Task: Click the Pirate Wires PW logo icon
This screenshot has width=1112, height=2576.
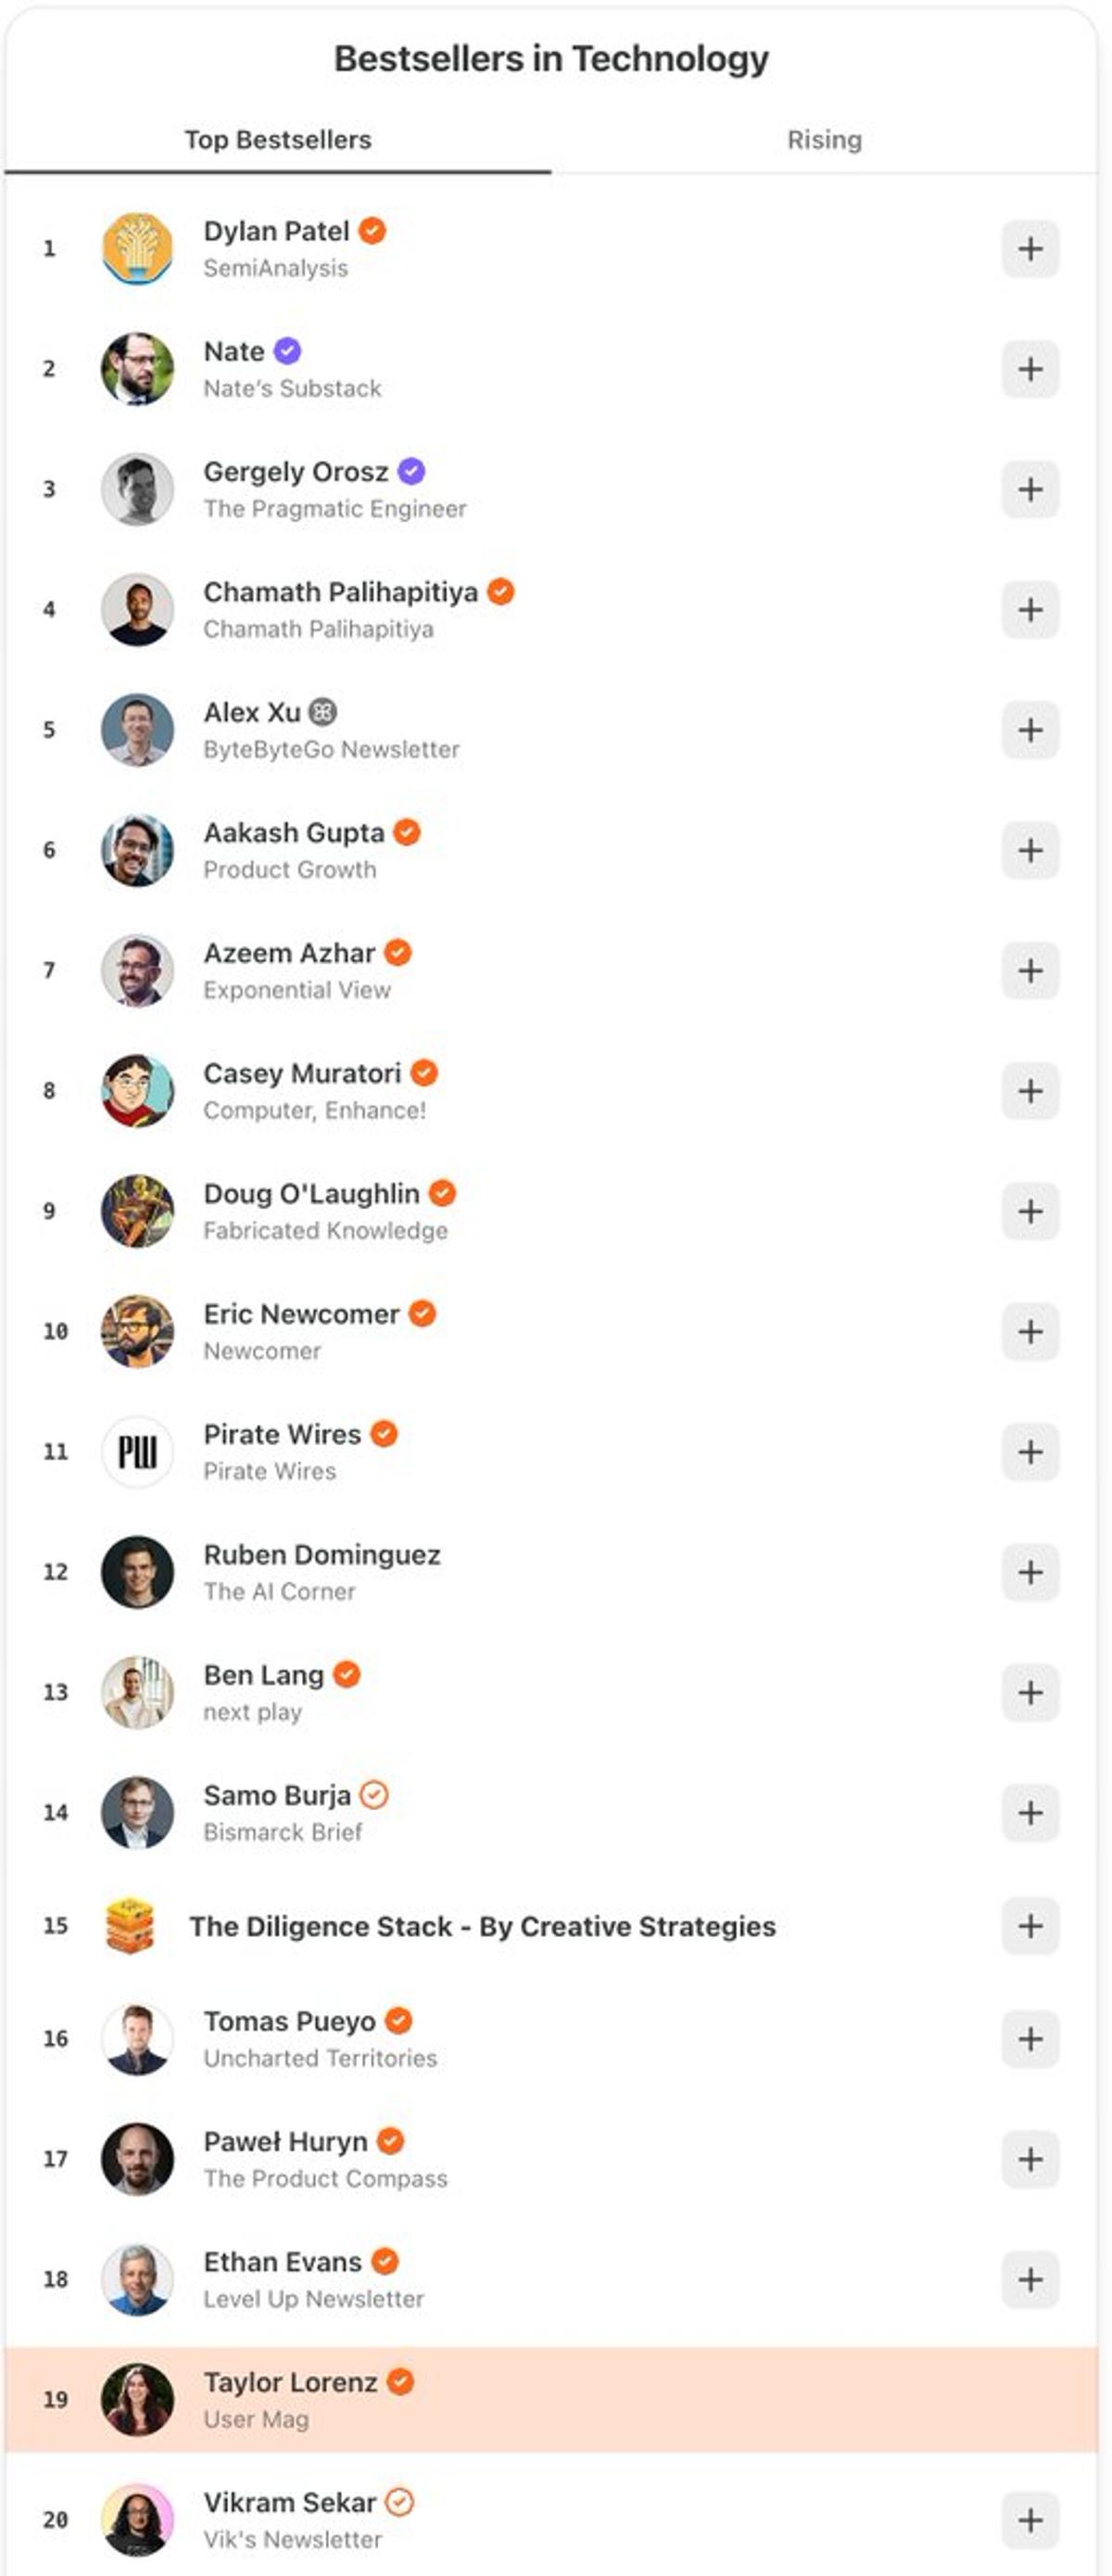Action: (x=138, y=1451)
